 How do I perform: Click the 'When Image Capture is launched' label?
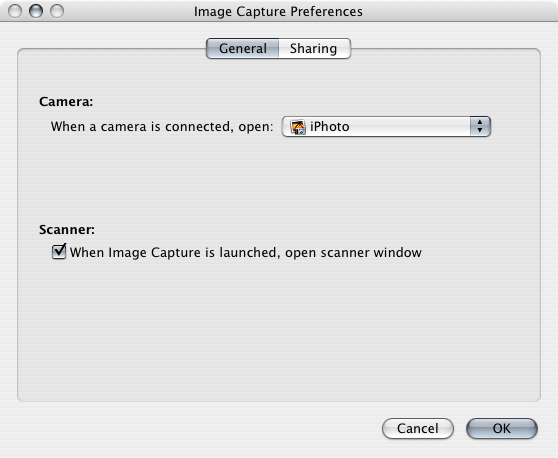point(246,252)
